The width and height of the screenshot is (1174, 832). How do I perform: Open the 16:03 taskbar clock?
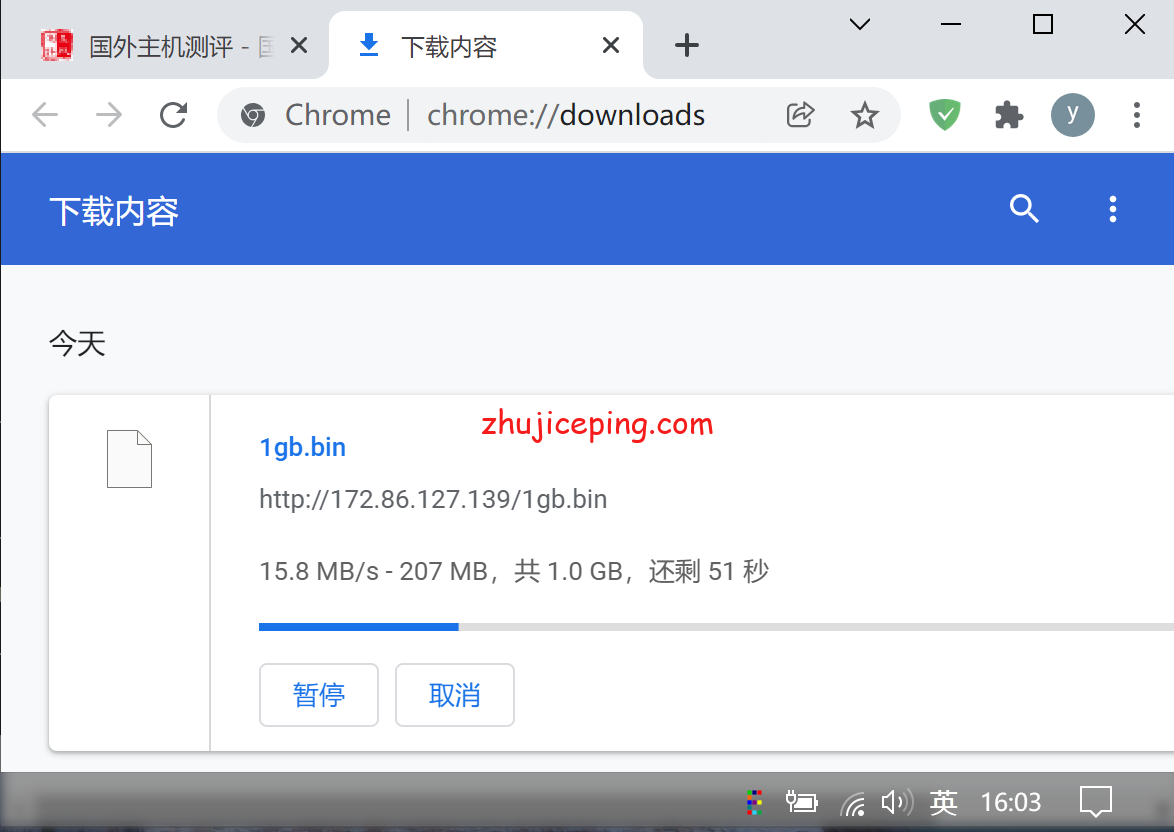point(1011,802)
